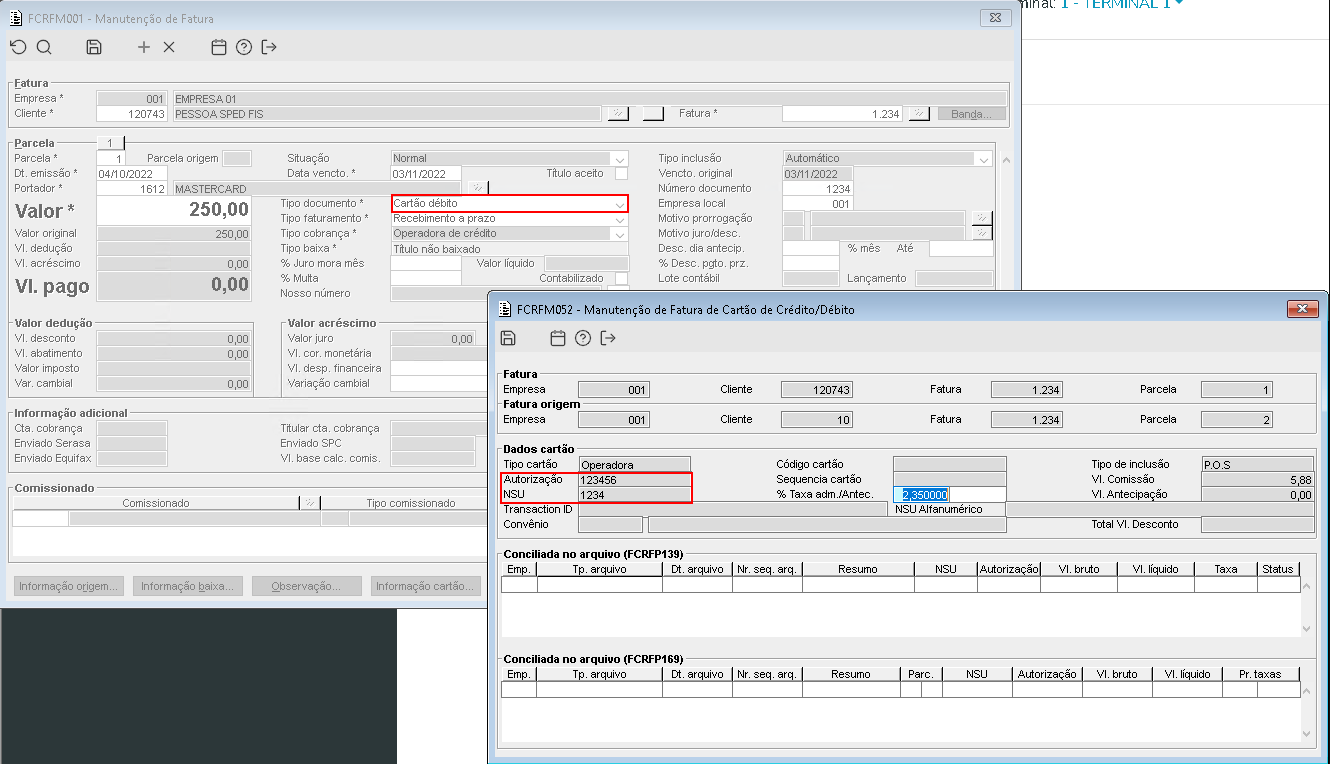This screenshot has width=1330, height=764.
Task: Click the Informação baixa... button
Action: point(189,587)
